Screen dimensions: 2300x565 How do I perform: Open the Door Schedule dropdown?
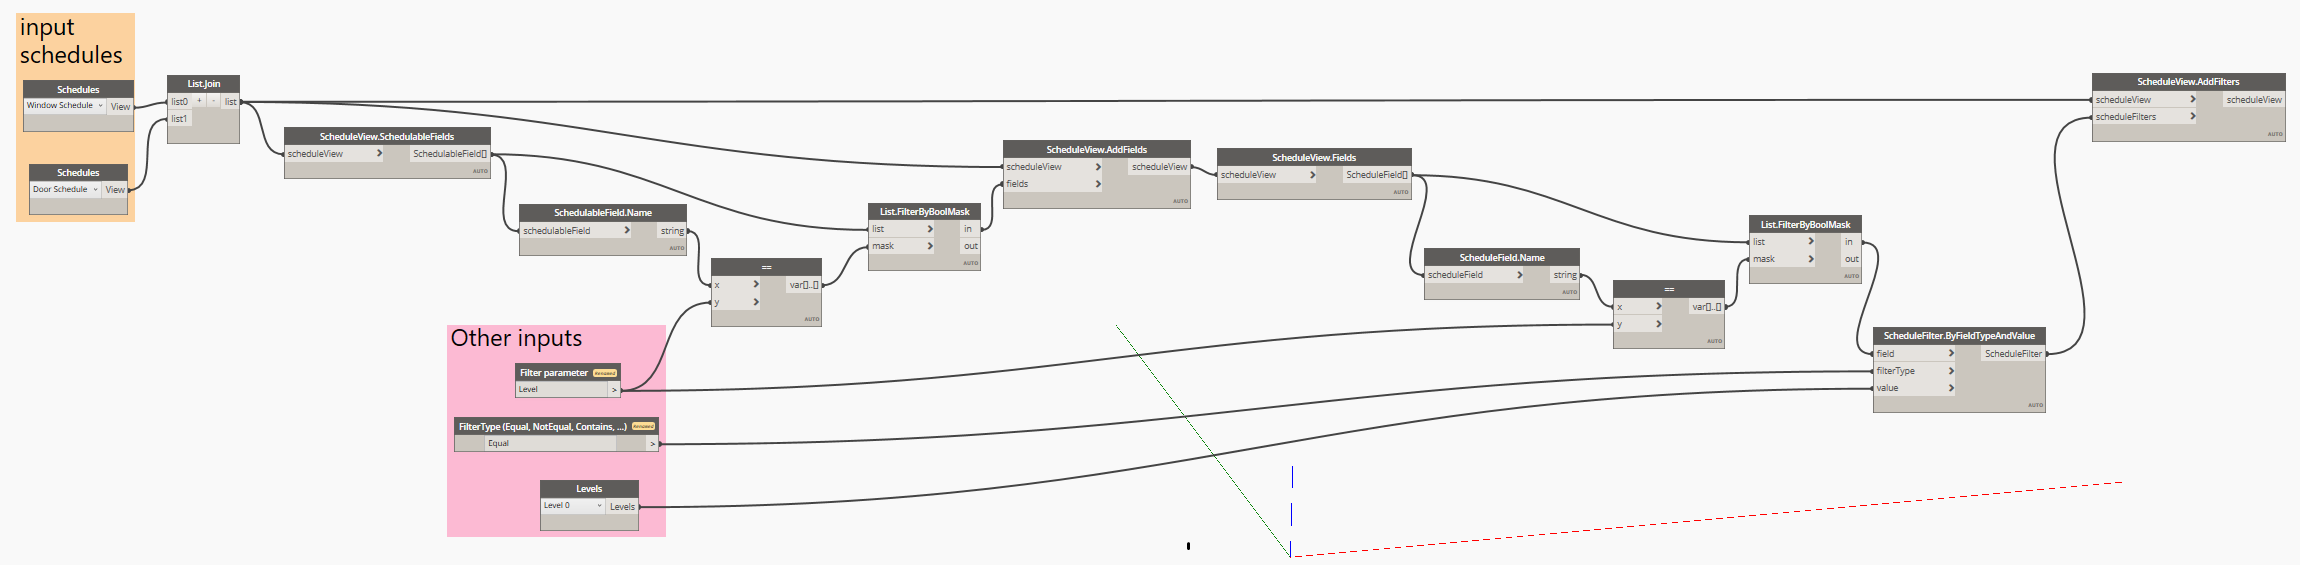[x=65, y=189]
